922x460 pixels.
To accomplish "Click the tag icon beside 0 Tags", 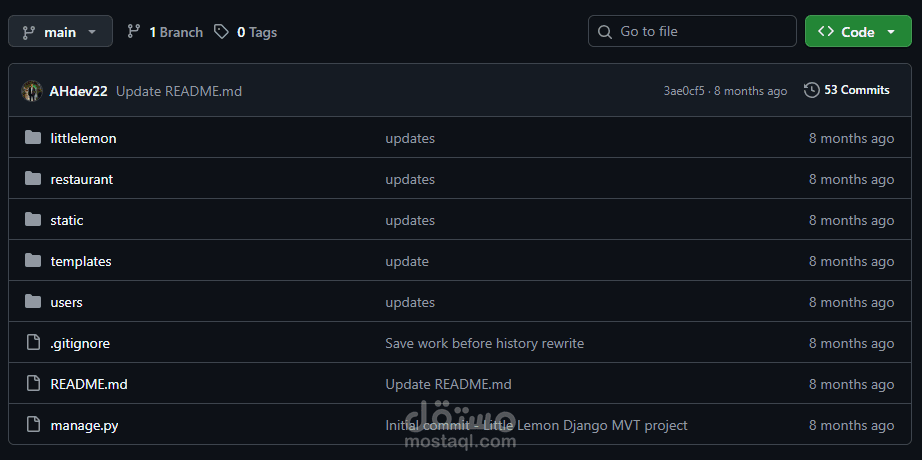I will [x=221, y=32].
